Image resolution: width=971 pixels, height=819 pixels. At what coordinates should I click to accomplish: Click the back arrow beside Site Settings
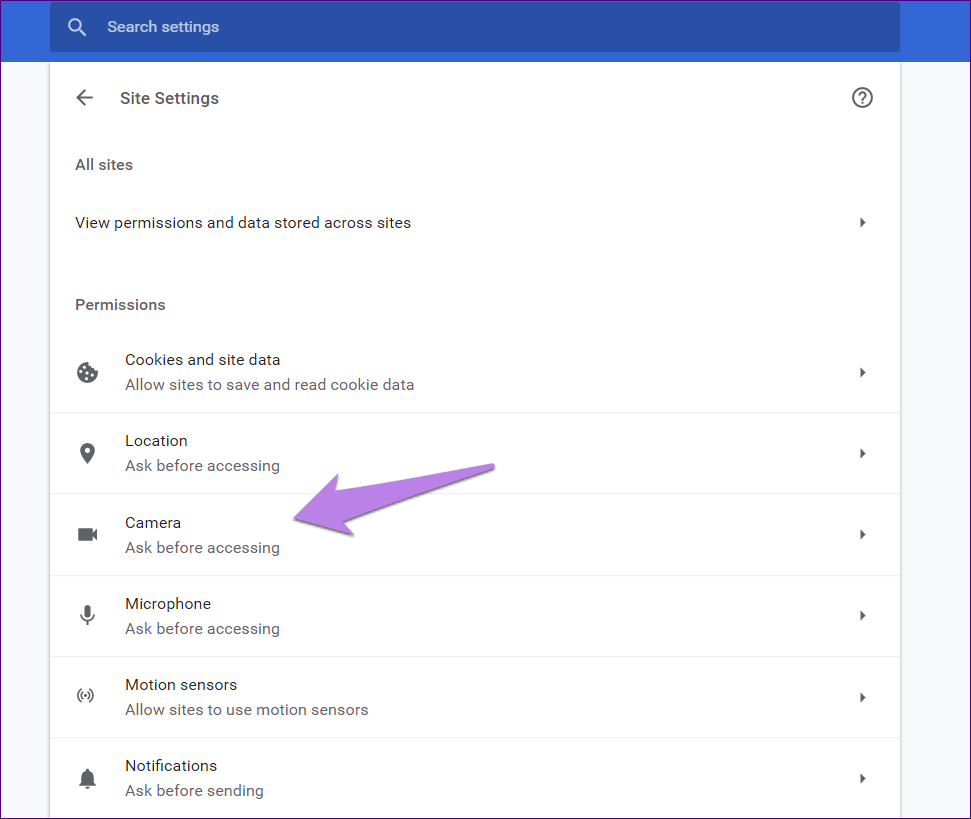85,98
